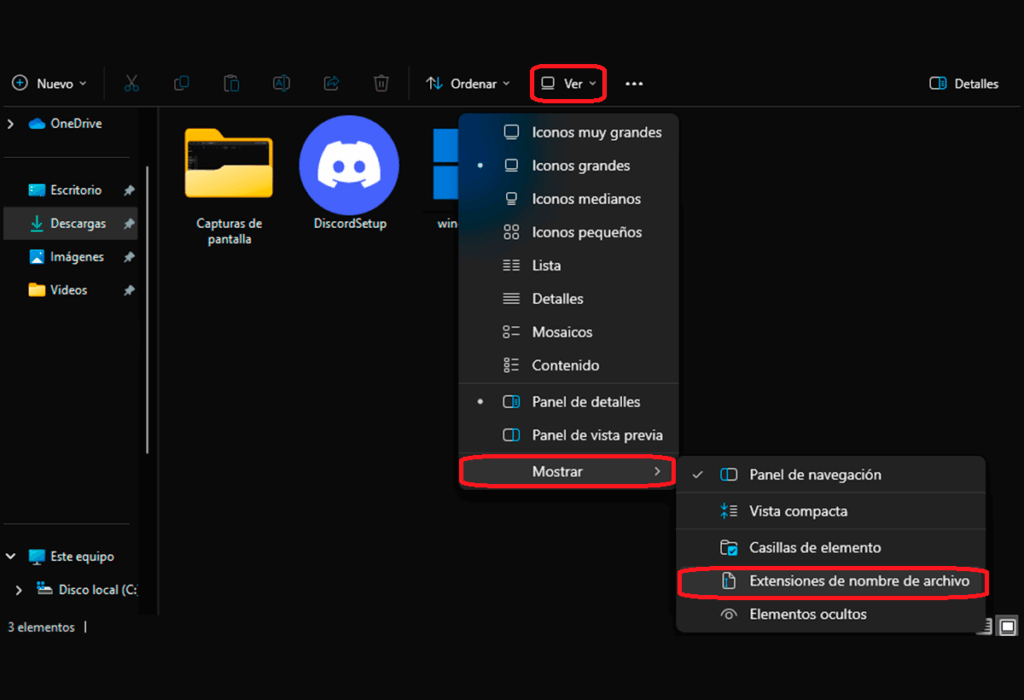Click the large icons view button in status bar
This screenshot has height=700, width=1024.
pyautogui.click(x=1008, y=627)
